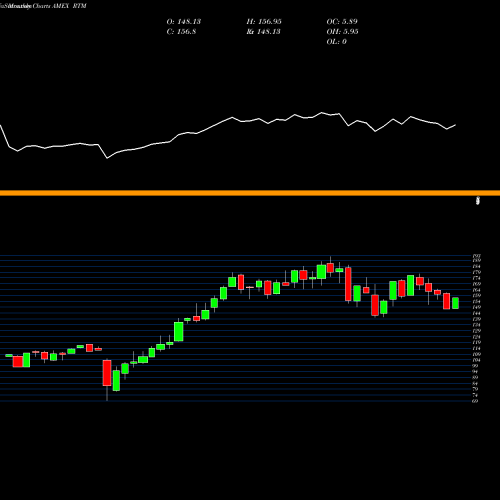Click the 'Charts AMEX RTM' title text
Image resolution: width=500 pixels, height=500 pixels.
pos(60,6)
